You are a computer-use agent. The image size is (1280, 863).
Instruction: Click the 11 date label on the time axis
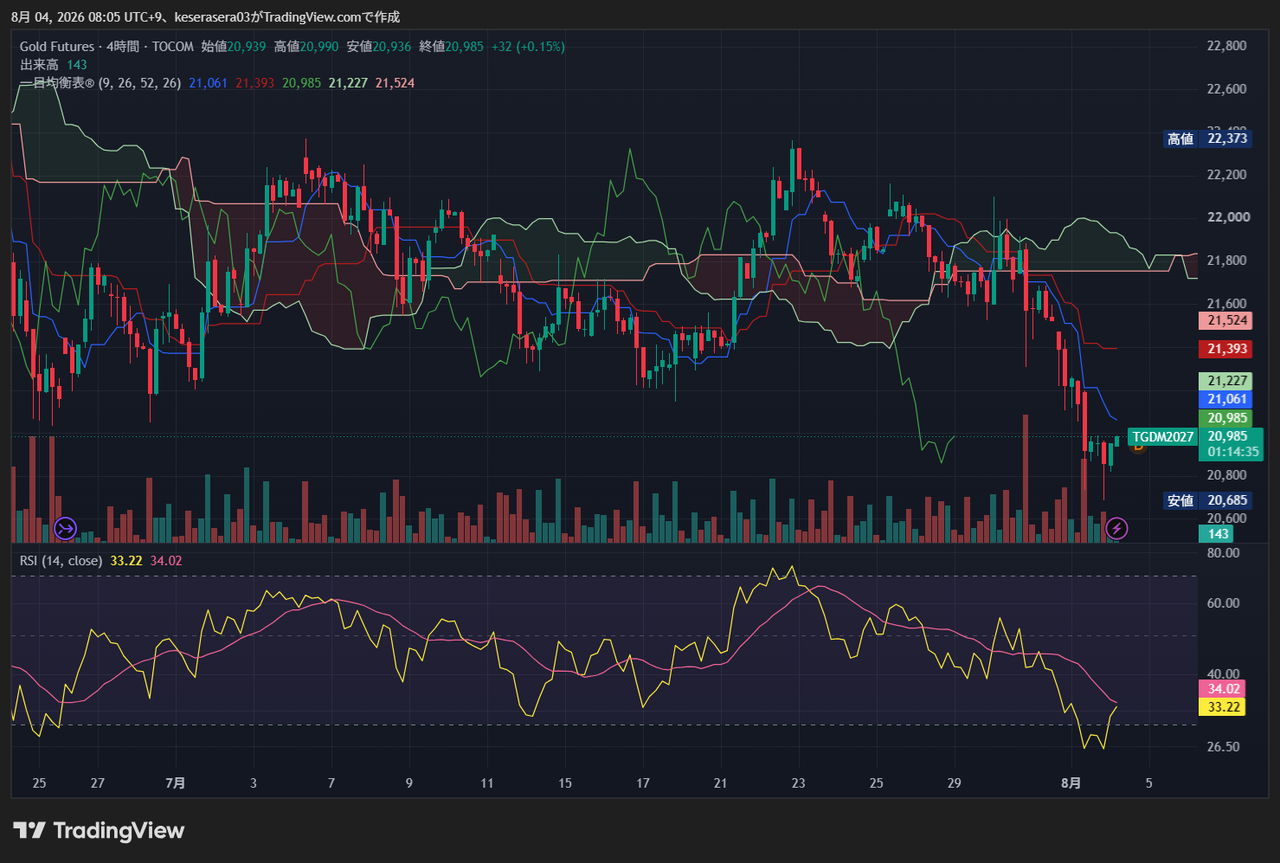coord(487,783)
